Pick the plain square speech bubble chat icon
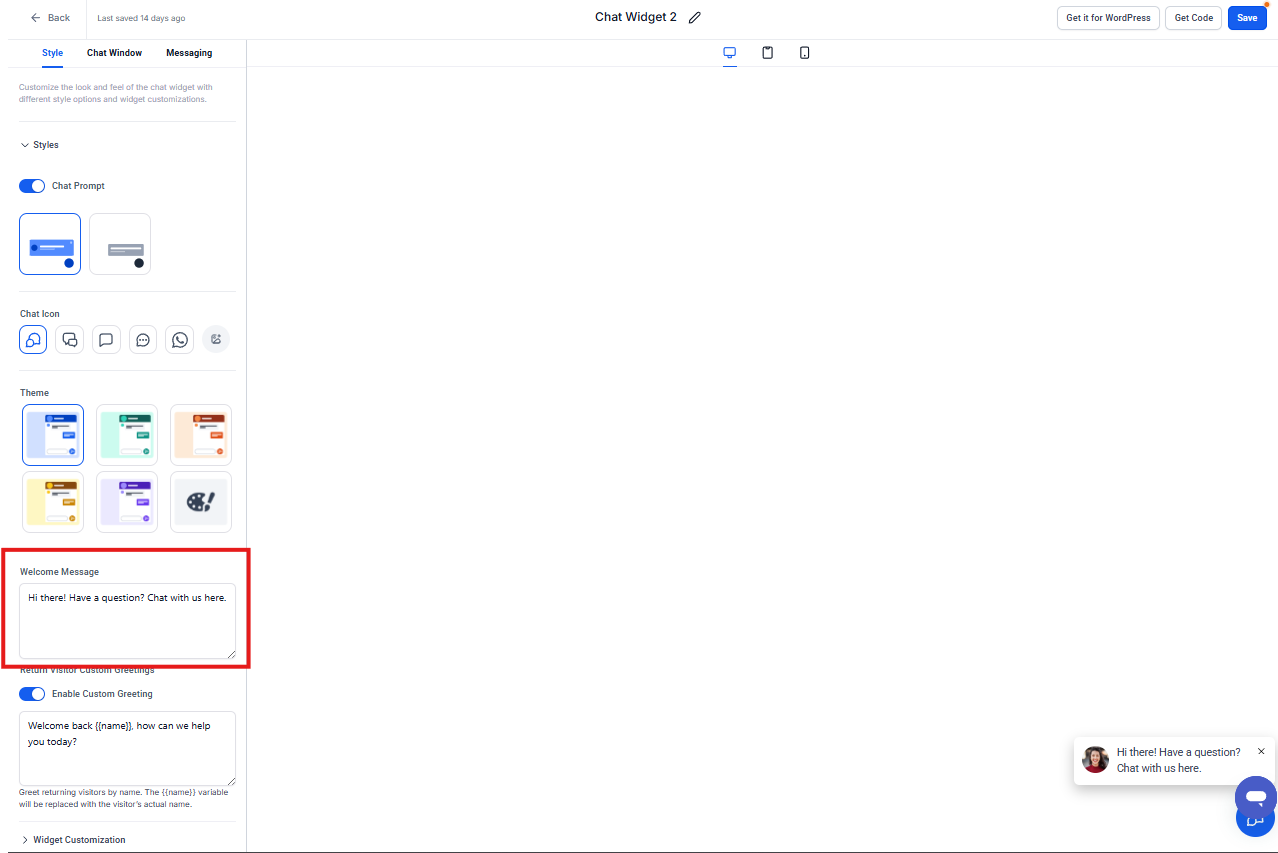Image resolution: width=1278 pixels, height=853 pixels. pyautogui.click(x=106, y=340)
